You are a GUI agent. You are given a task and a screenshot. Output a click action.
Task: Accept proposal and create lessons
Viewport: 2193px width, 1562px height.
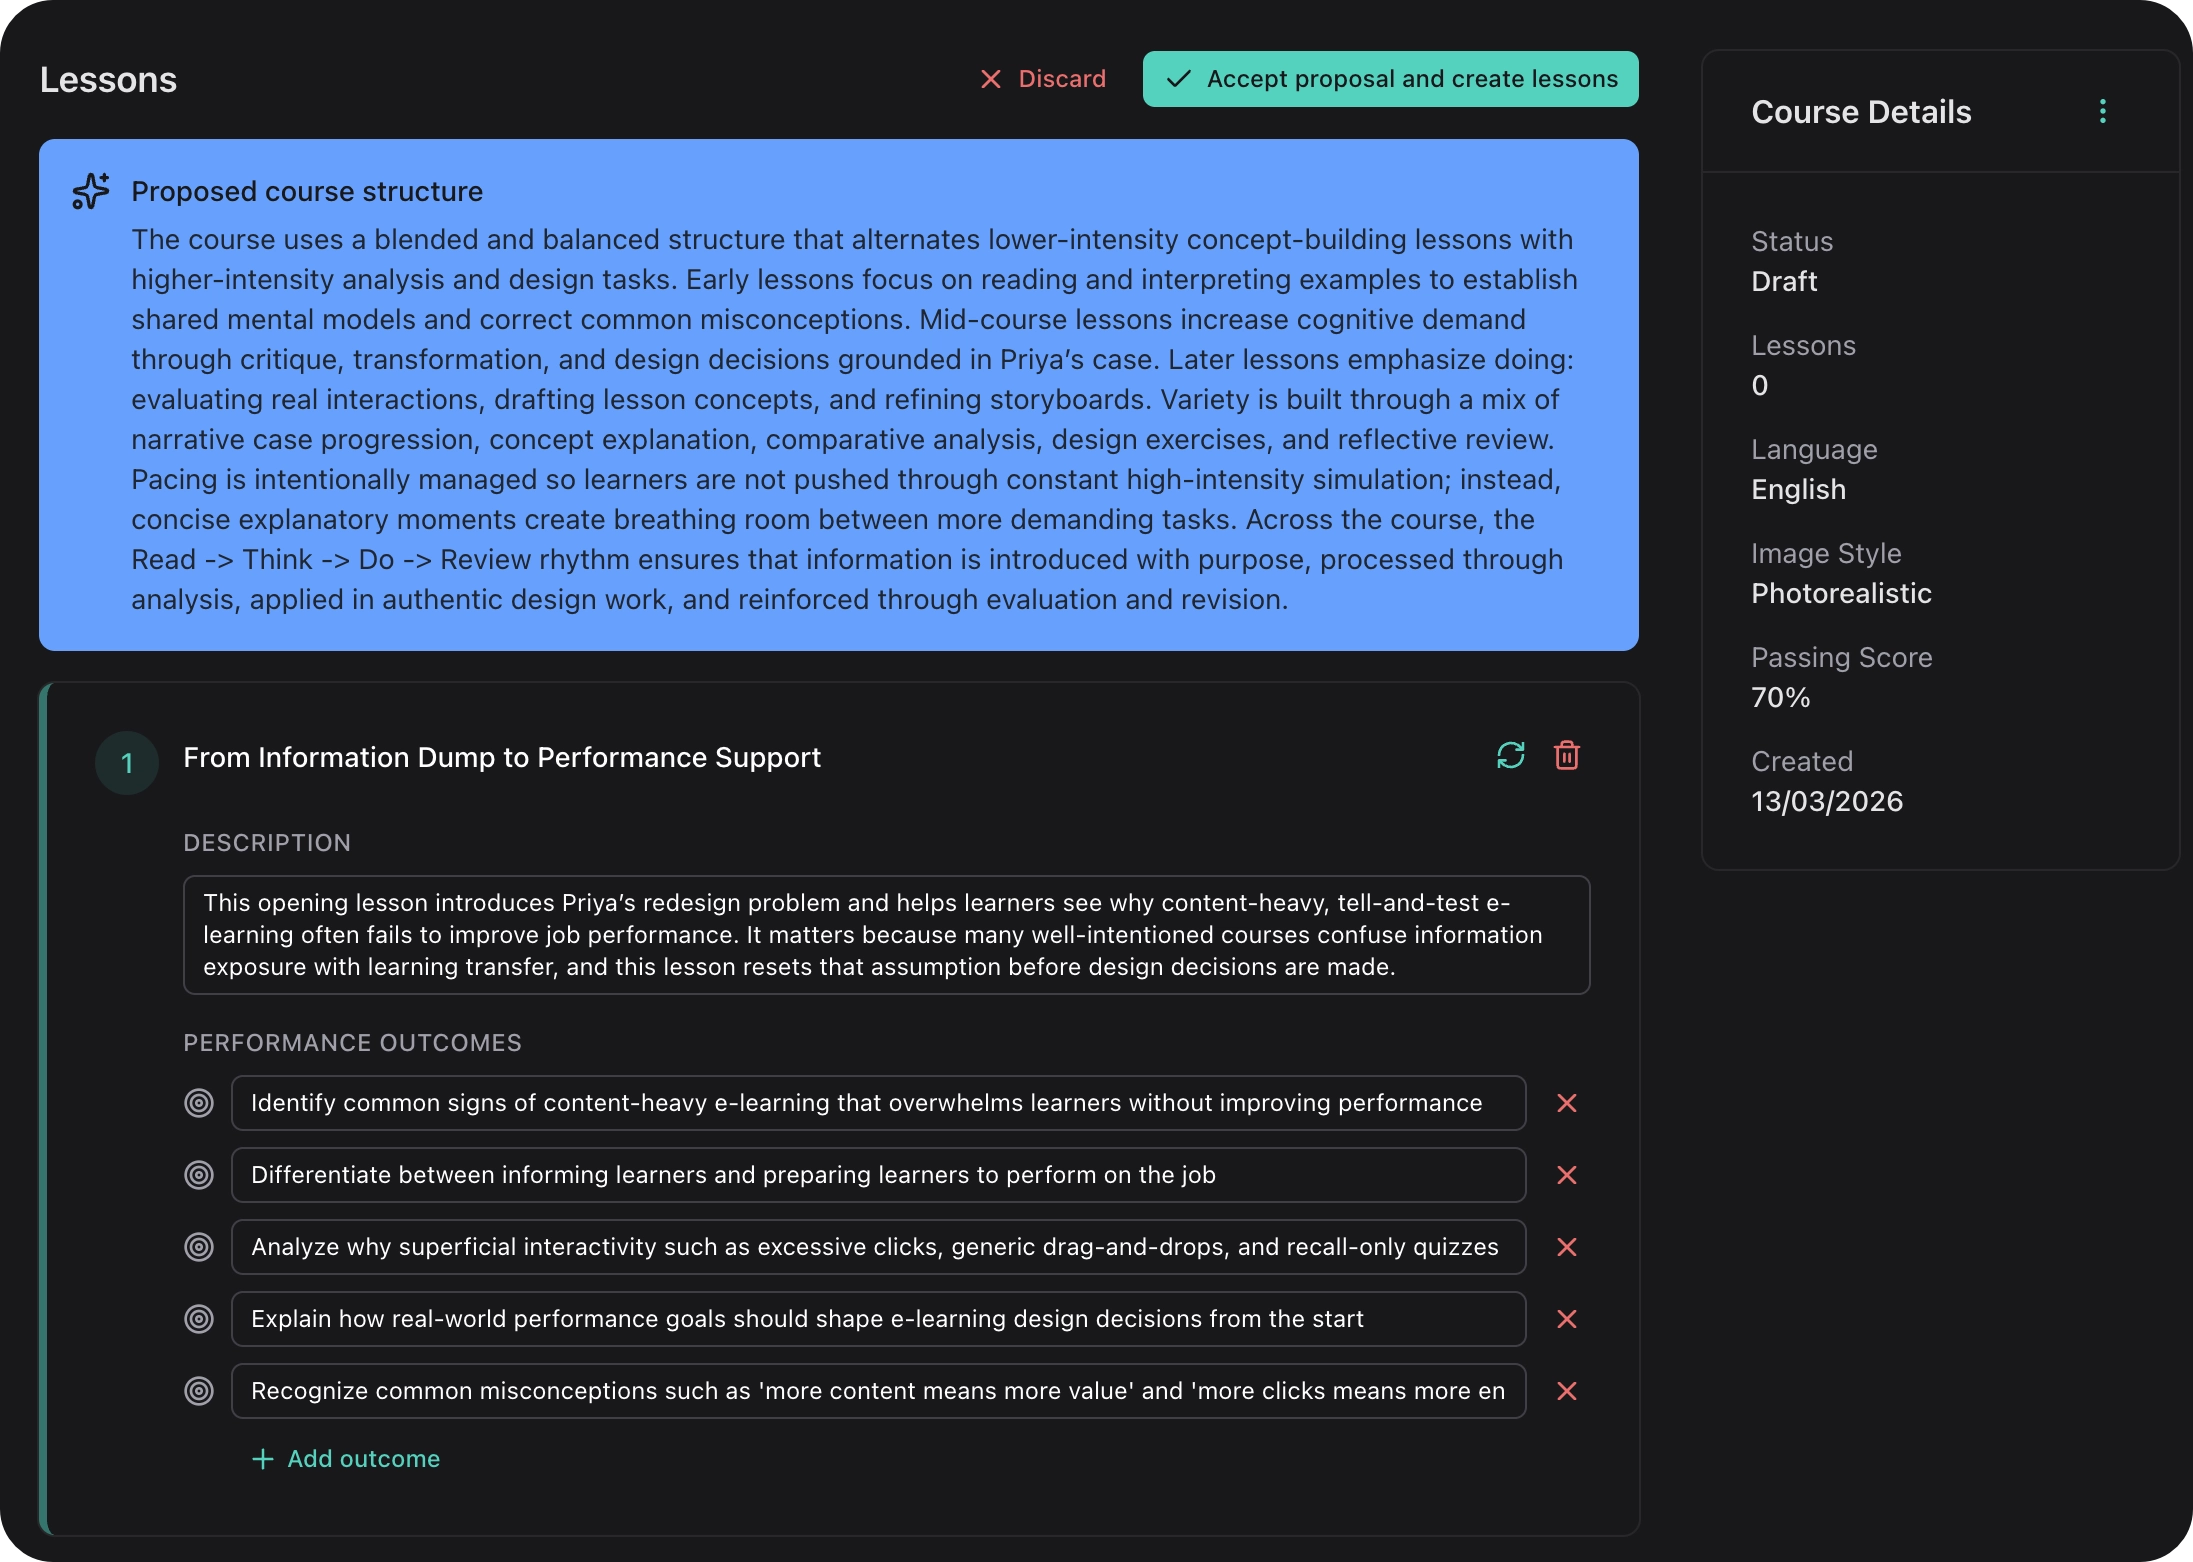click(x=1389, y=79)
